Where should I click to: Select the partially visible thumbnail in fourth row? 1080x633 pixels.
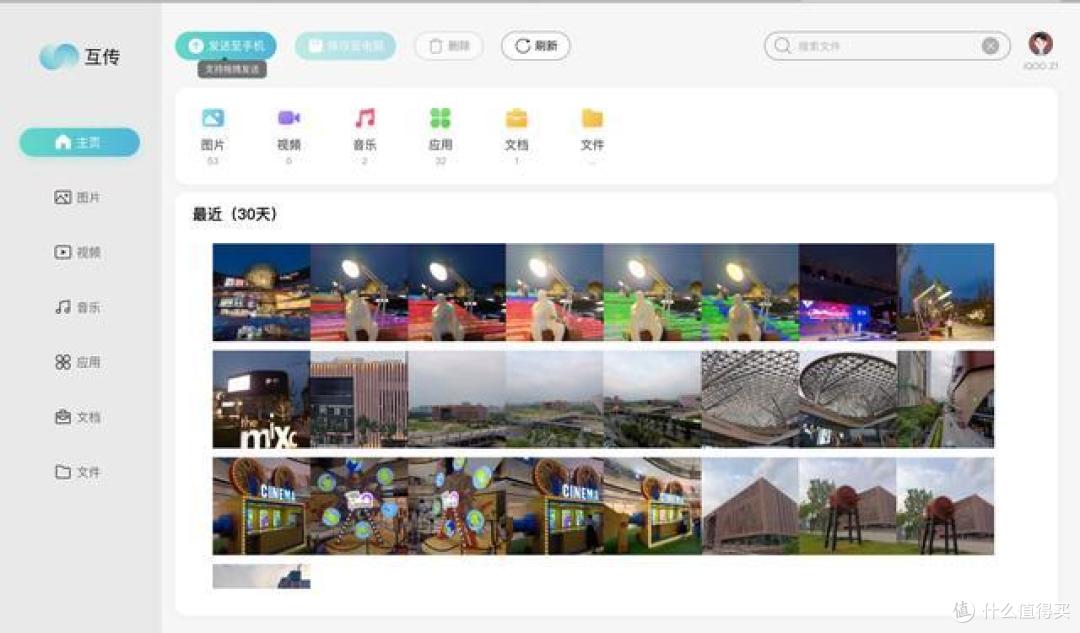[x=262, y=577]
